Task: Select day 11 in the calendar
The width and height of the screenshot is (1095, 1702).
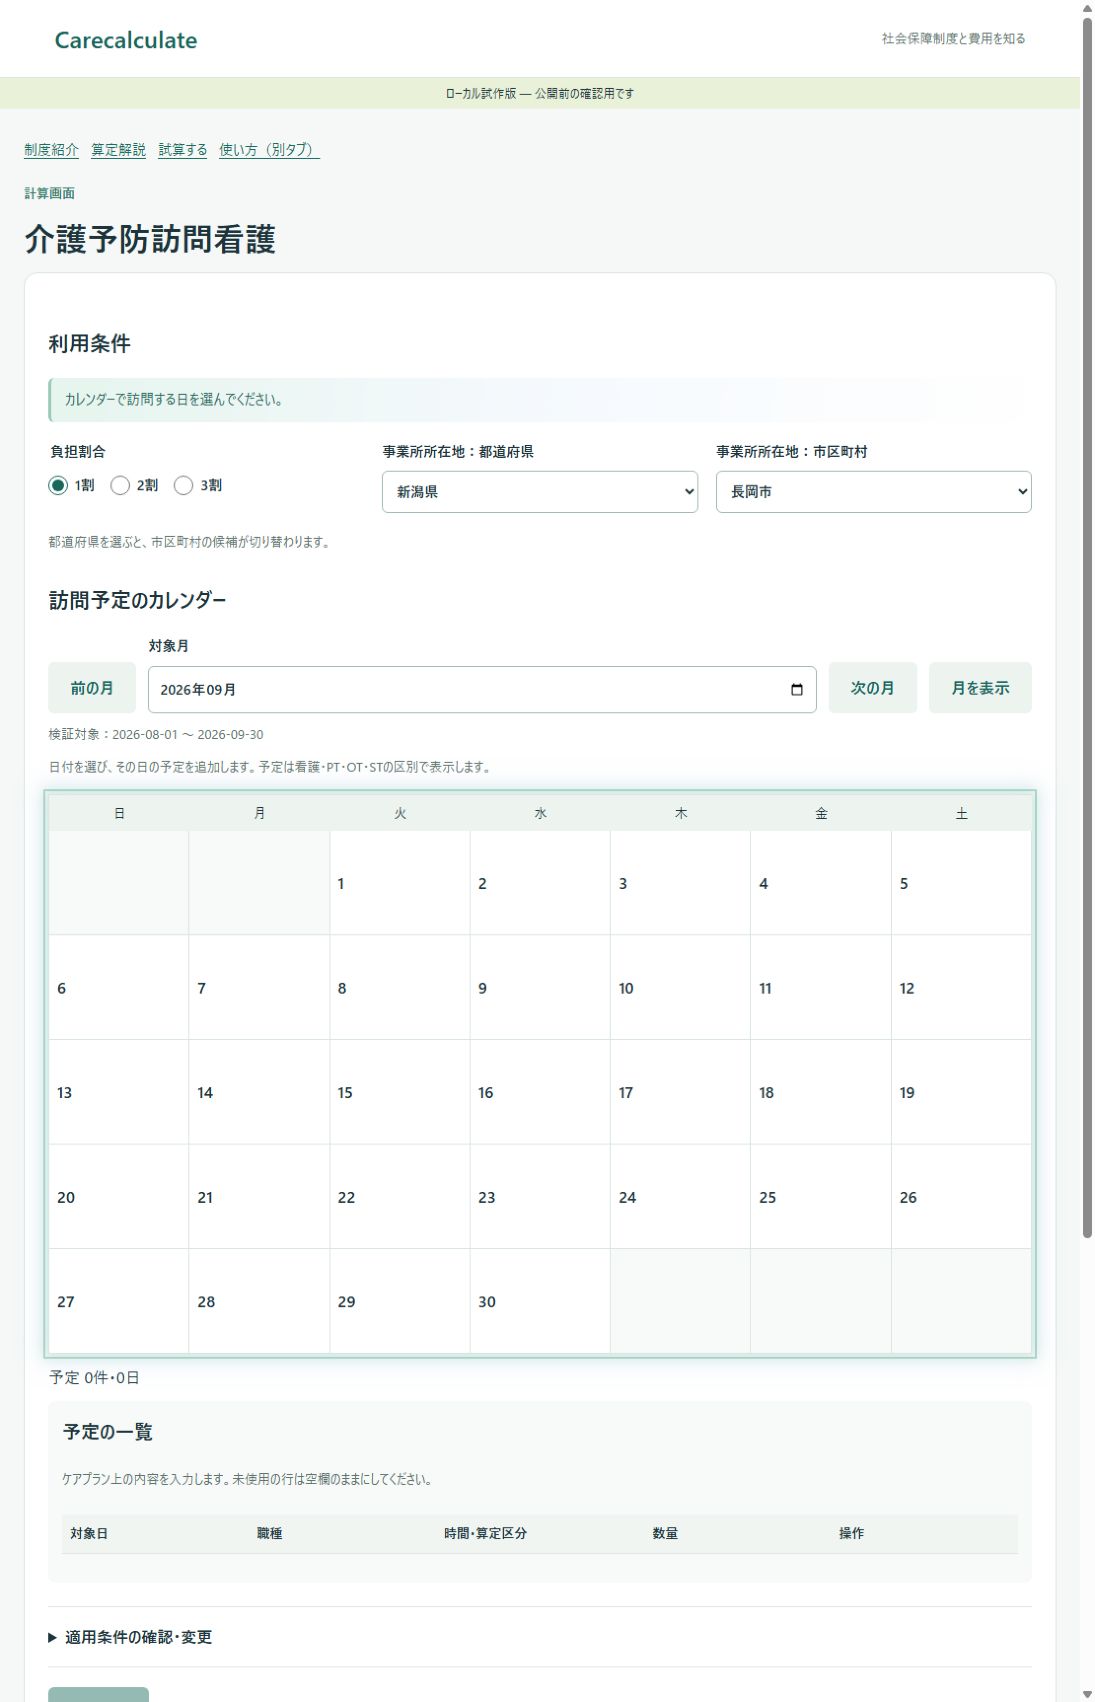Action: click(x=821, y=988)
